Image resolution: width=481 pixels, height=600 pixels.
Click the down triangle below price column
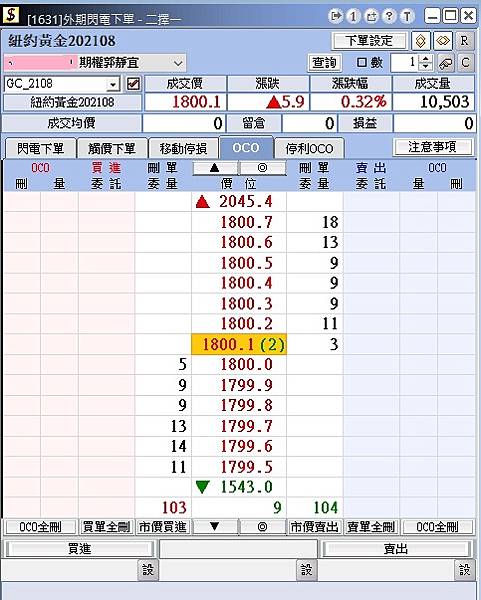[215, 527]
